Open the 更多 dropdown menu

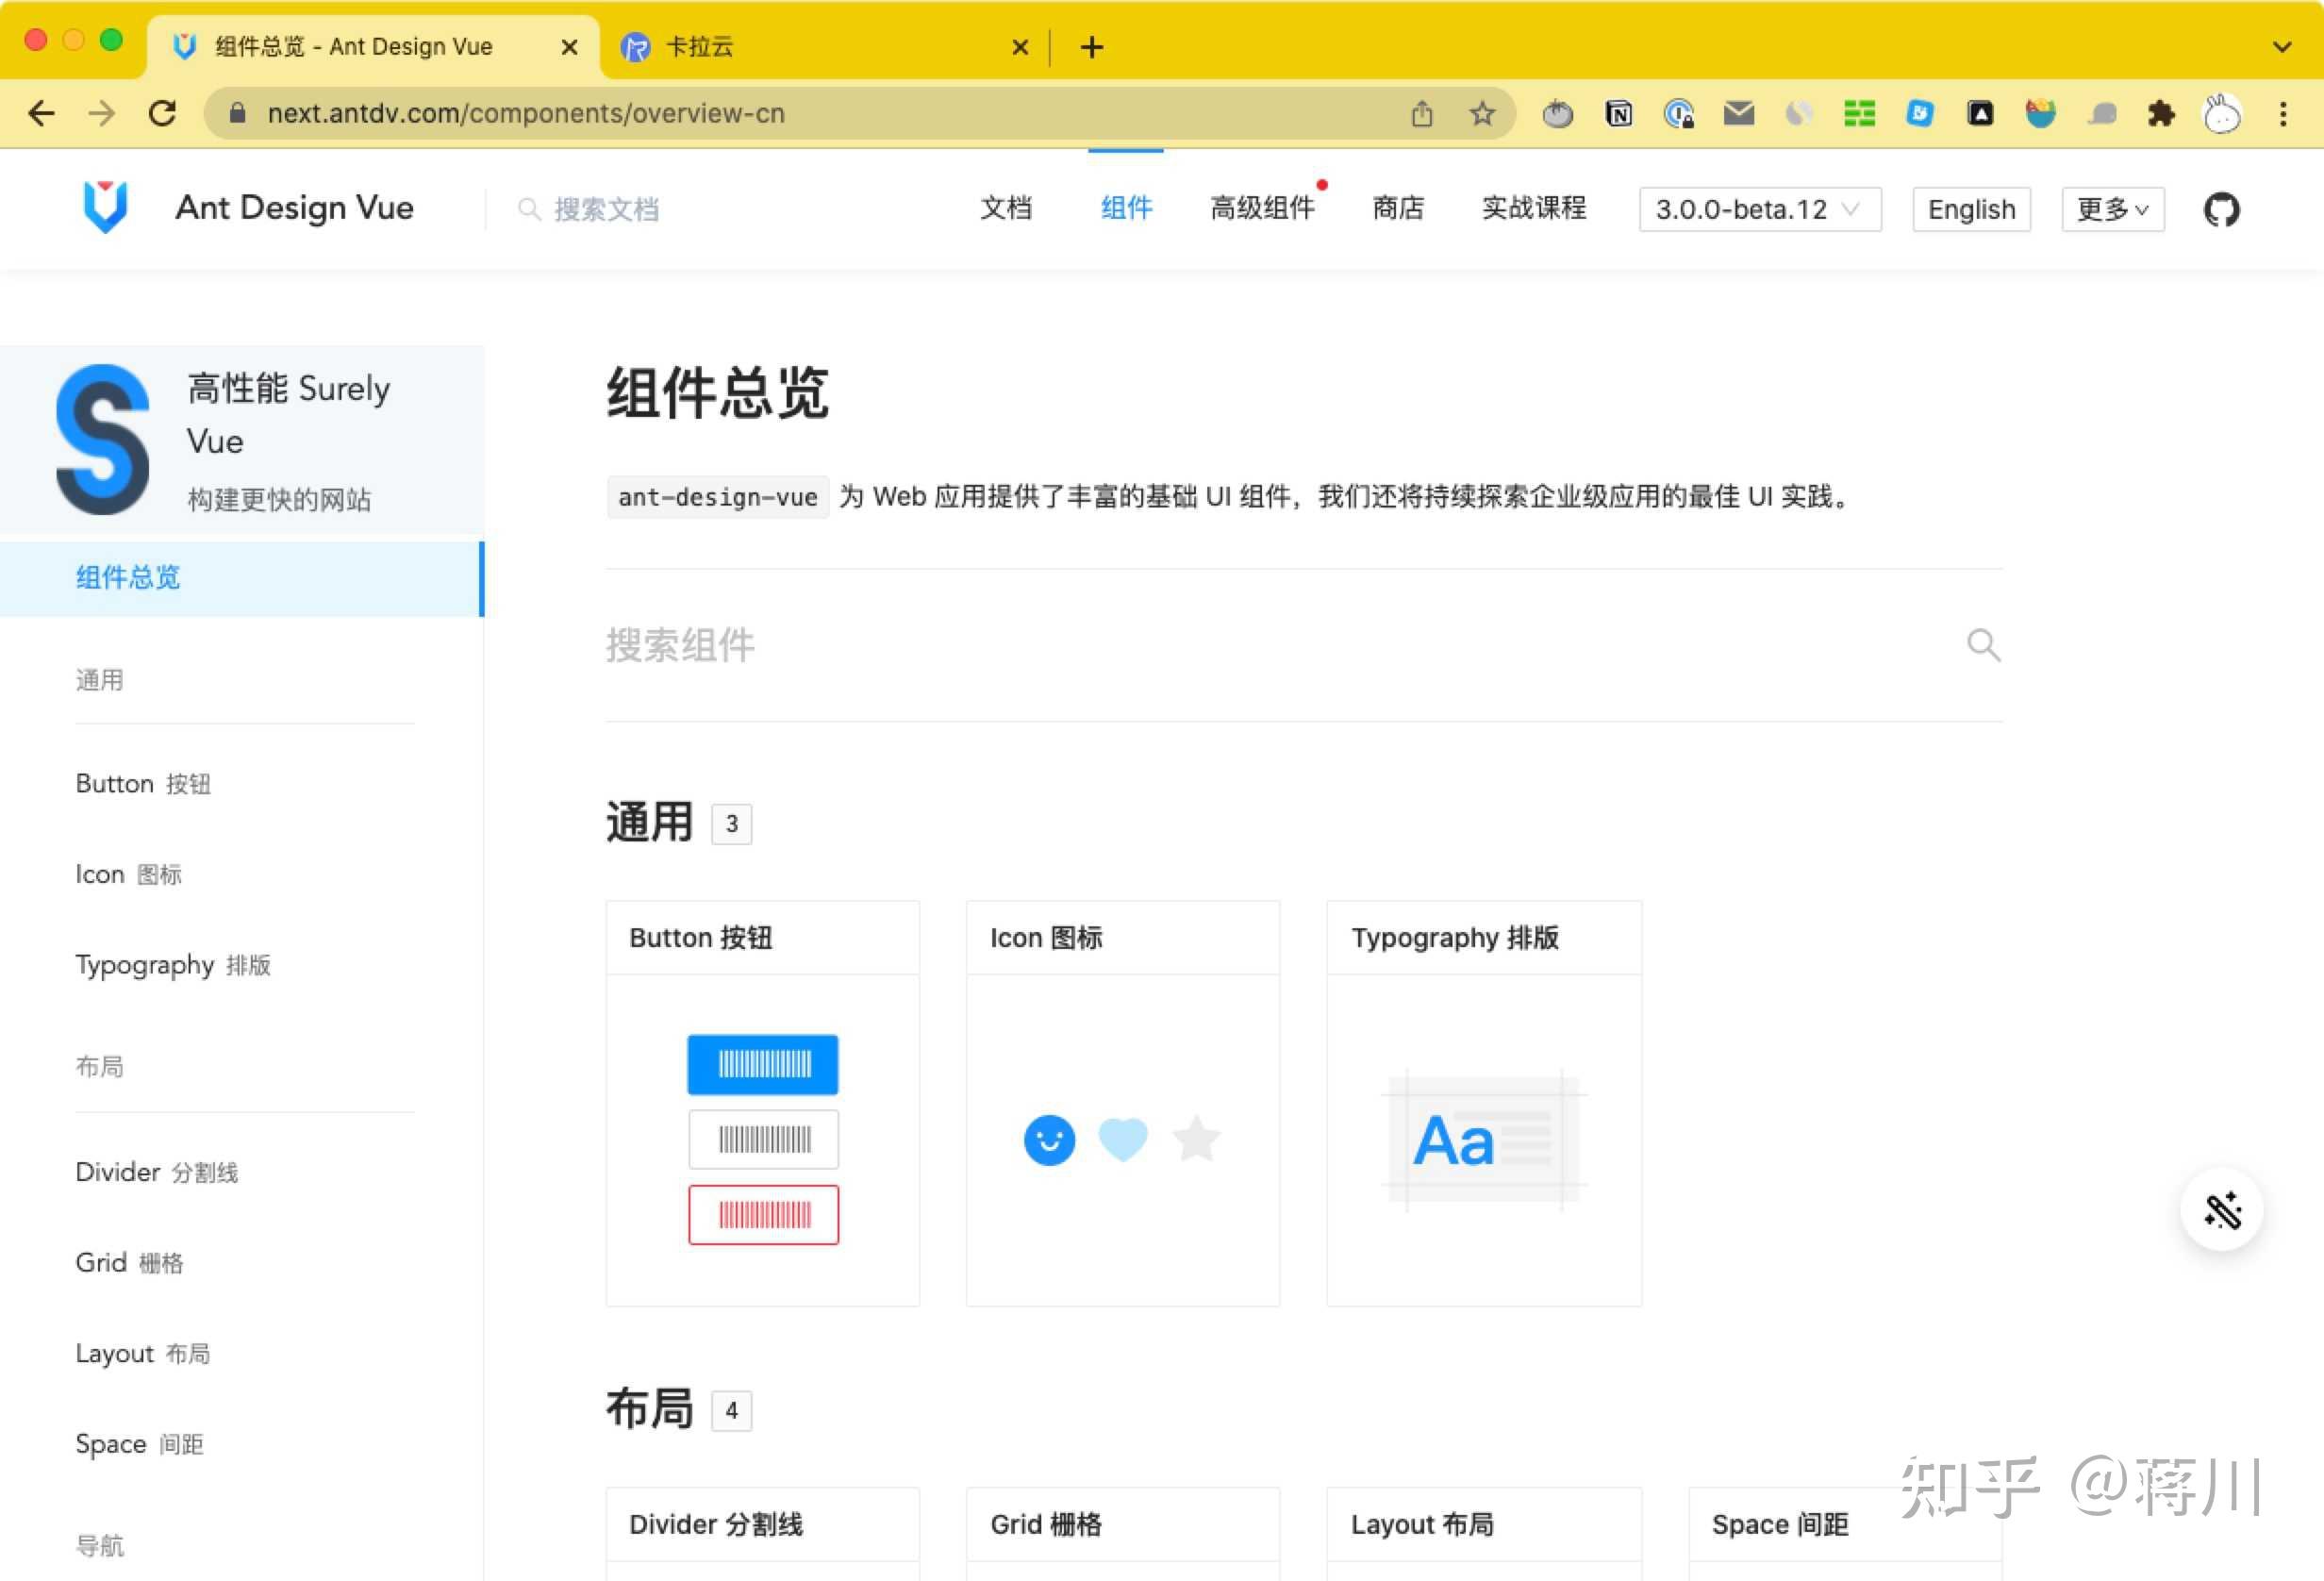click(x=2111, y=209)
